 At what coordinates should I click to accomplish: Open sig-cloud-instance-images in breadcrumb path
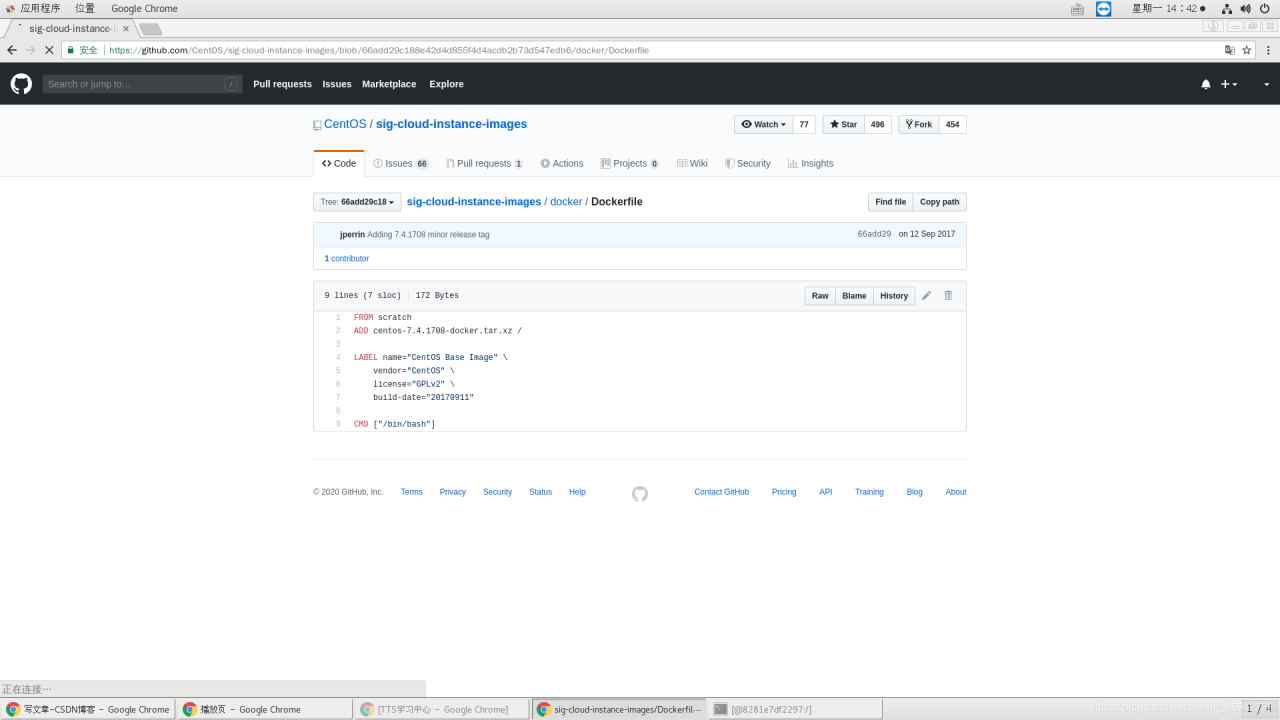pos(474,202)
